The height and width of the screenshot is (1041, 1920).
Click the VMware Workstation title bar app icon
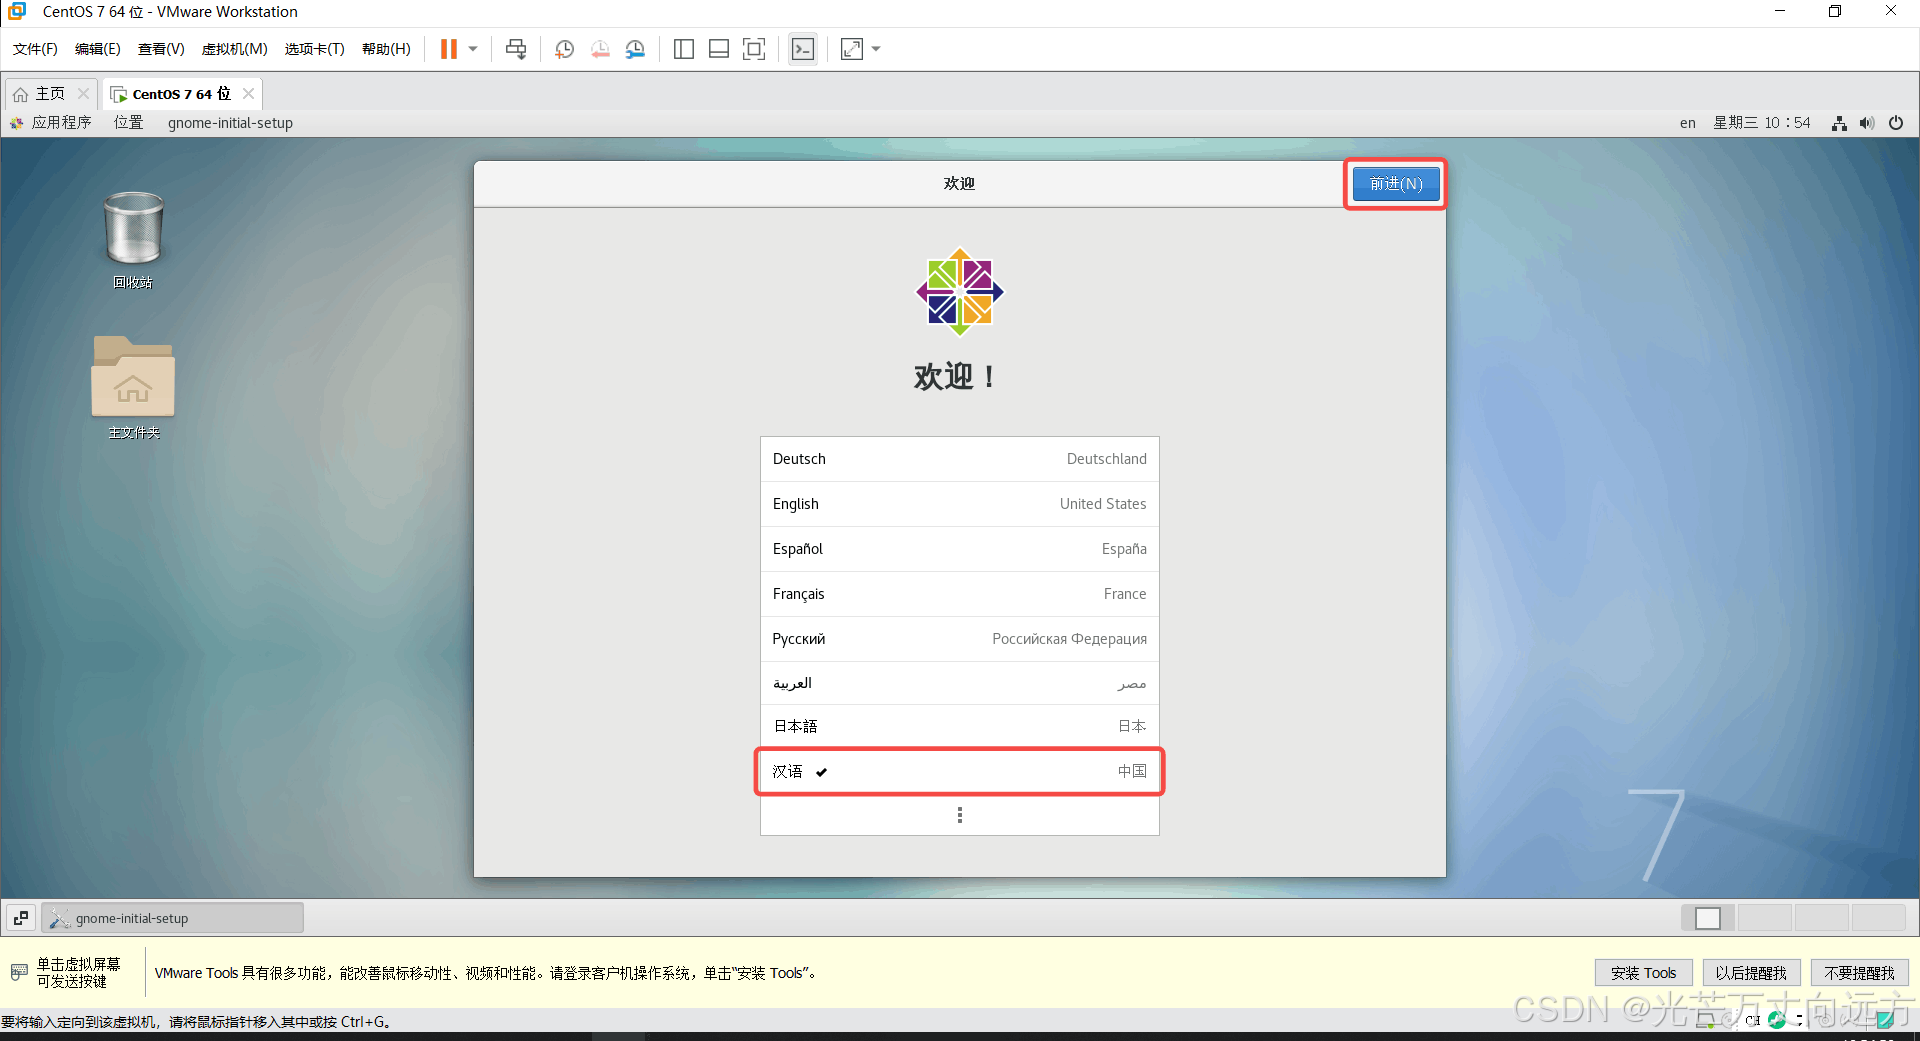point(17,11)
